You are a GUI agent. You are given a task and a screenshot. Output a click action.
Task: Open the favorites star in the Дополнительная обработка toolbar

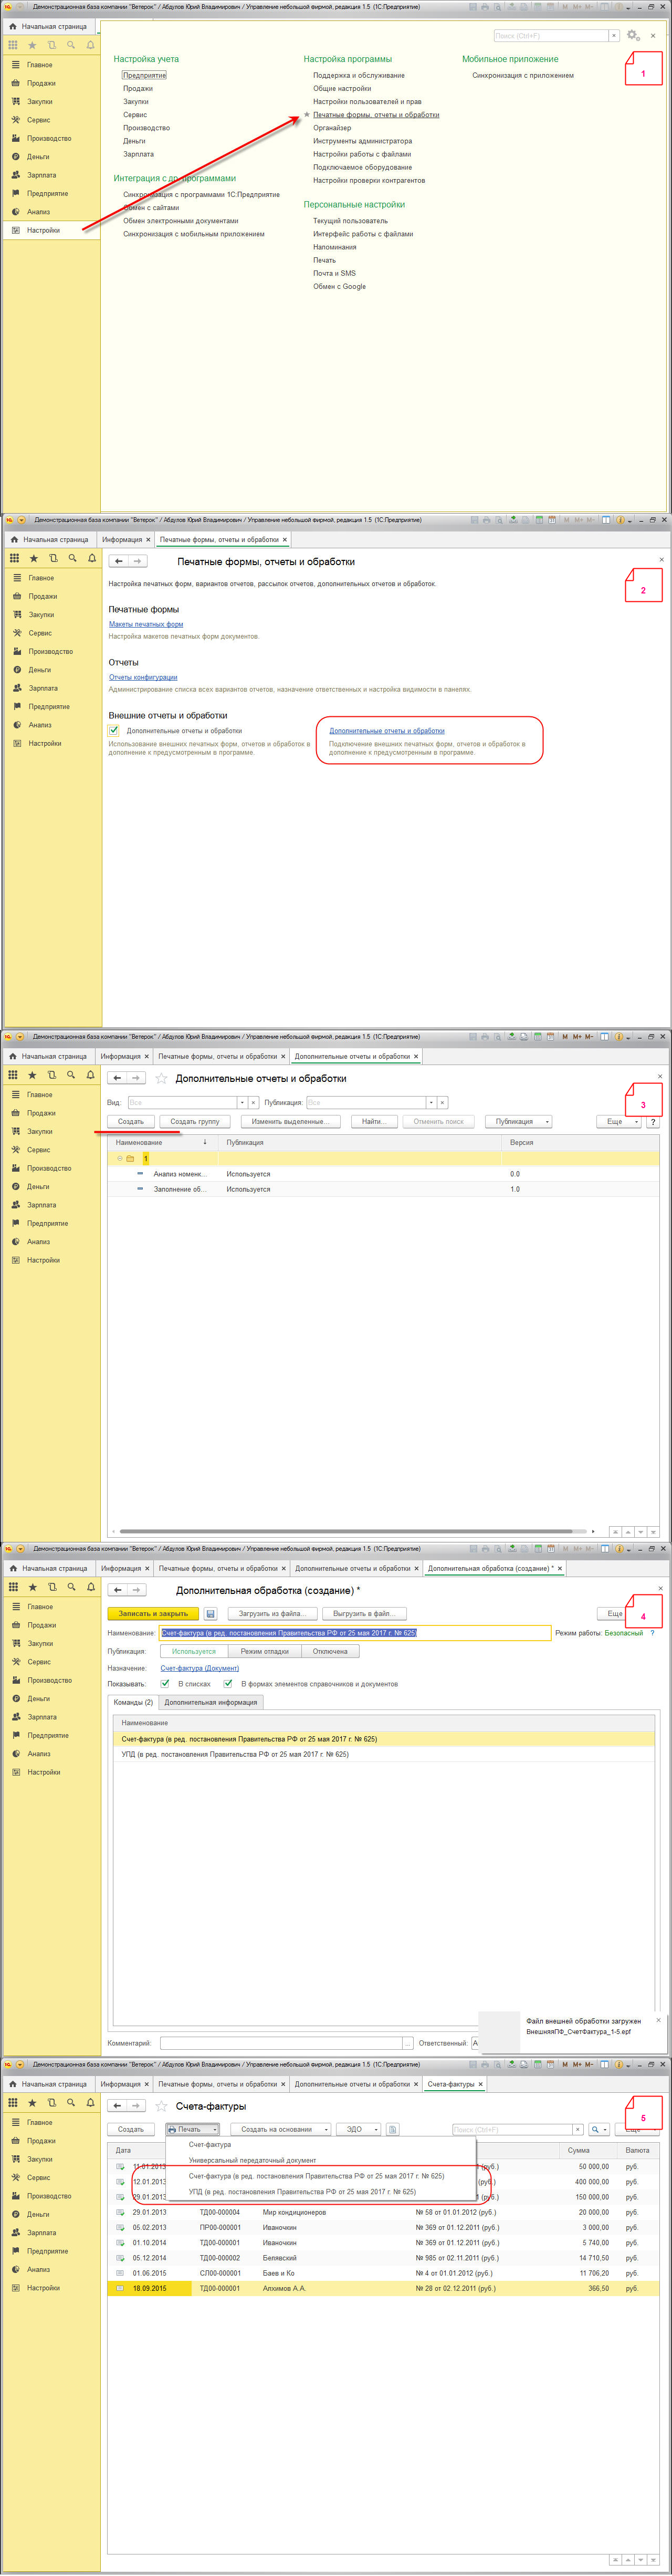pos(32,1586)
